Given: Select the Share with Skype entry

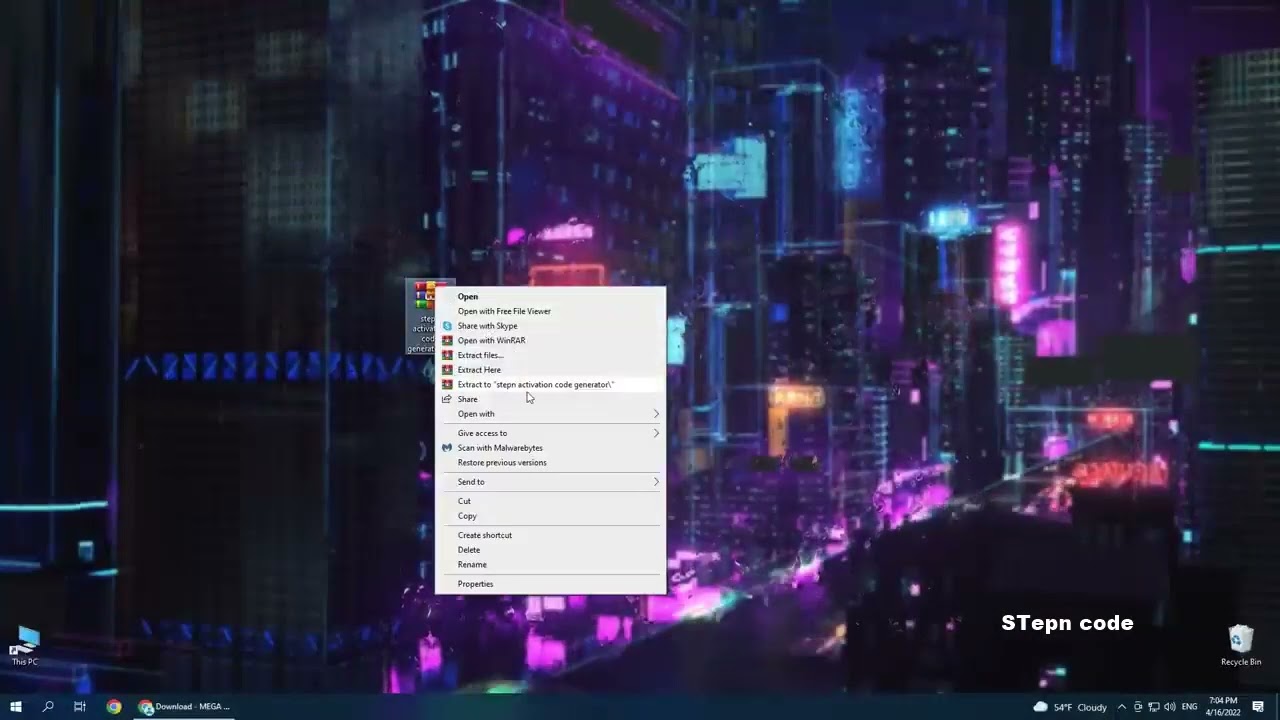Looking at the screenshot, I should coord(550,326).
